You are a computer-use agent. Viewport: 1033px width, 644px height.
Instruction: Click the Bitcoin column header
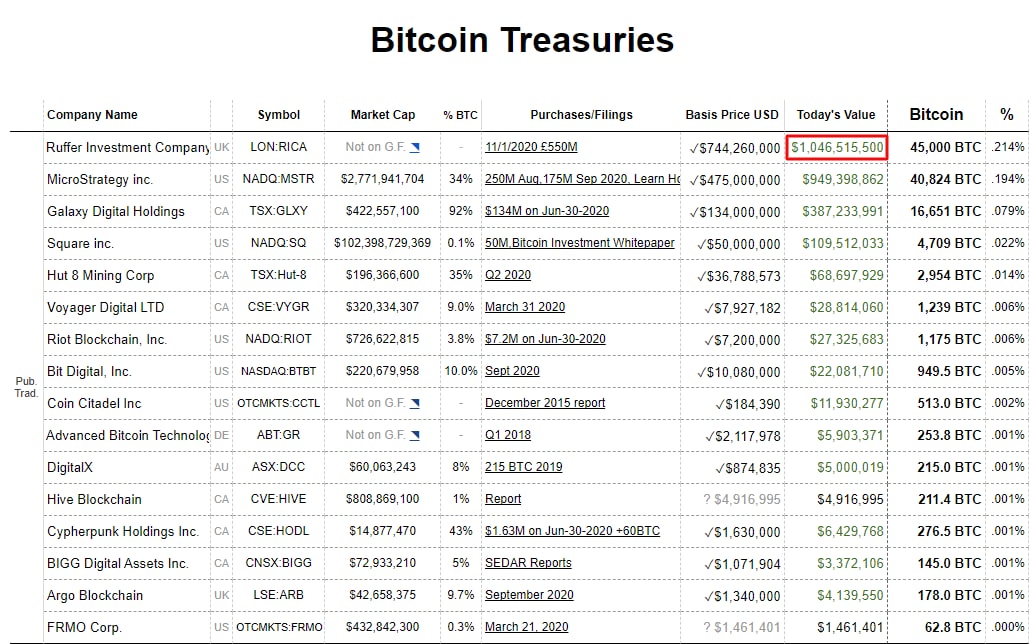[x=936, y=115]
